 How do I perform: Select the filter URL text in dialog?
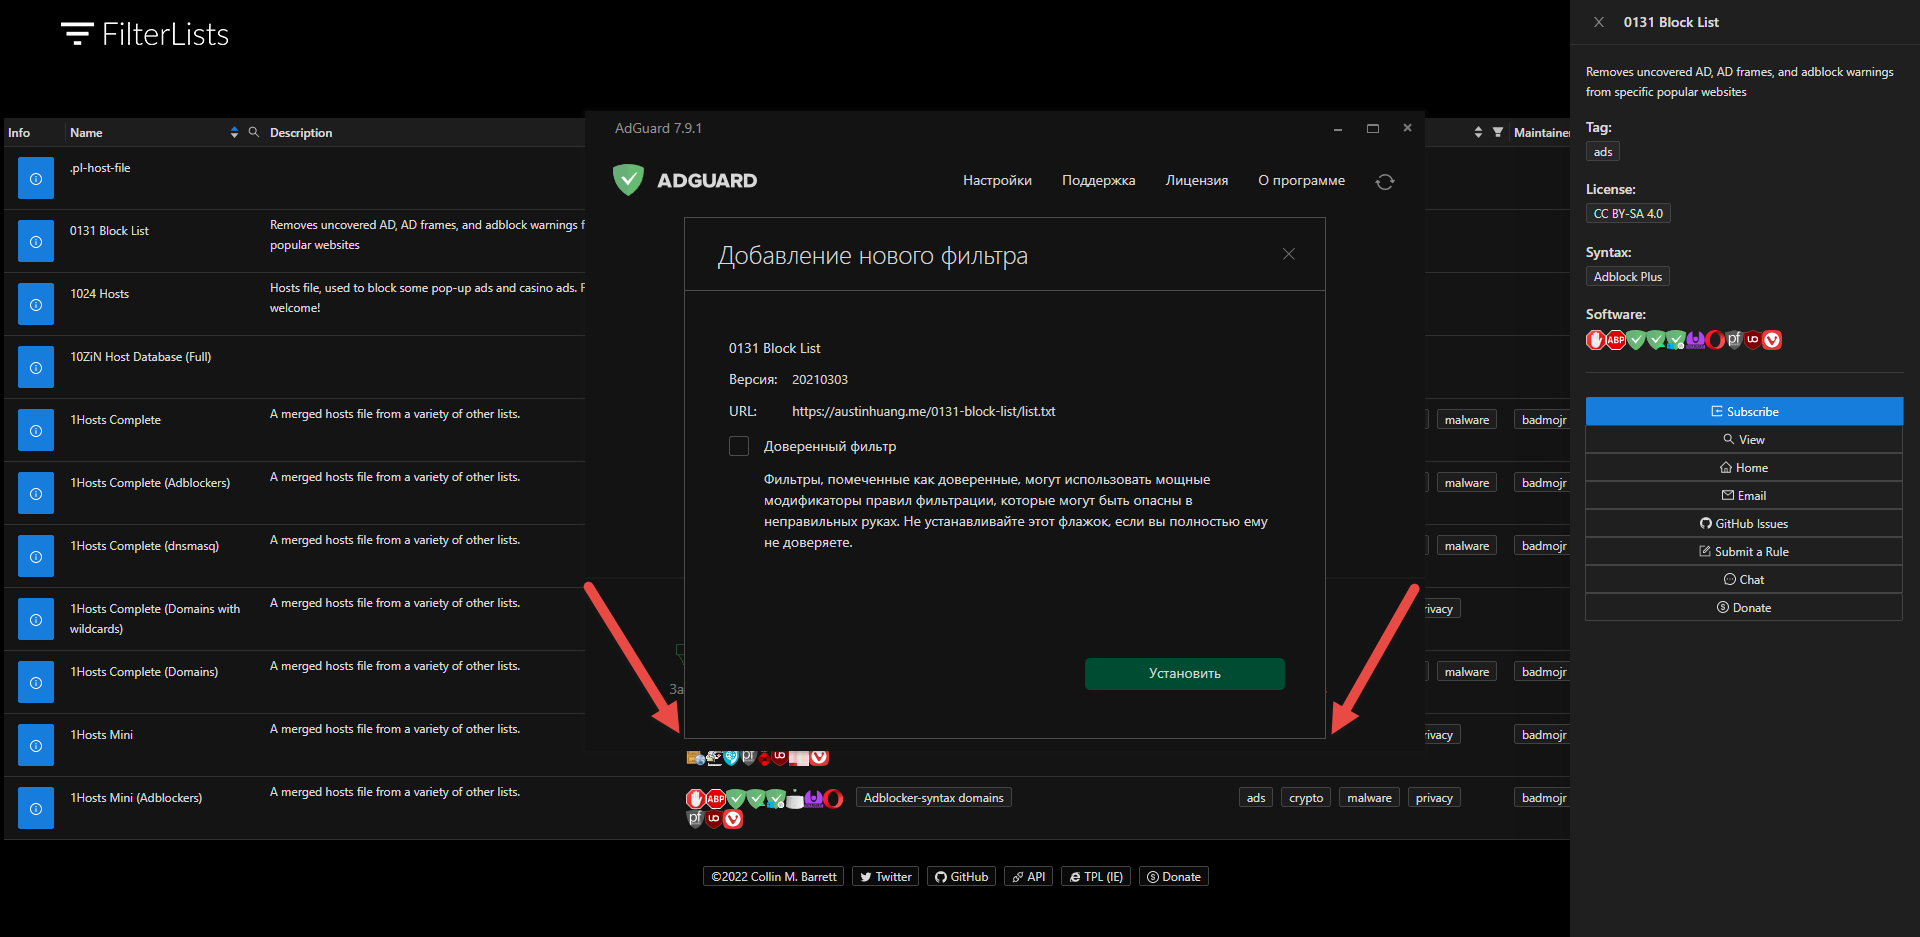coord(923,411)
